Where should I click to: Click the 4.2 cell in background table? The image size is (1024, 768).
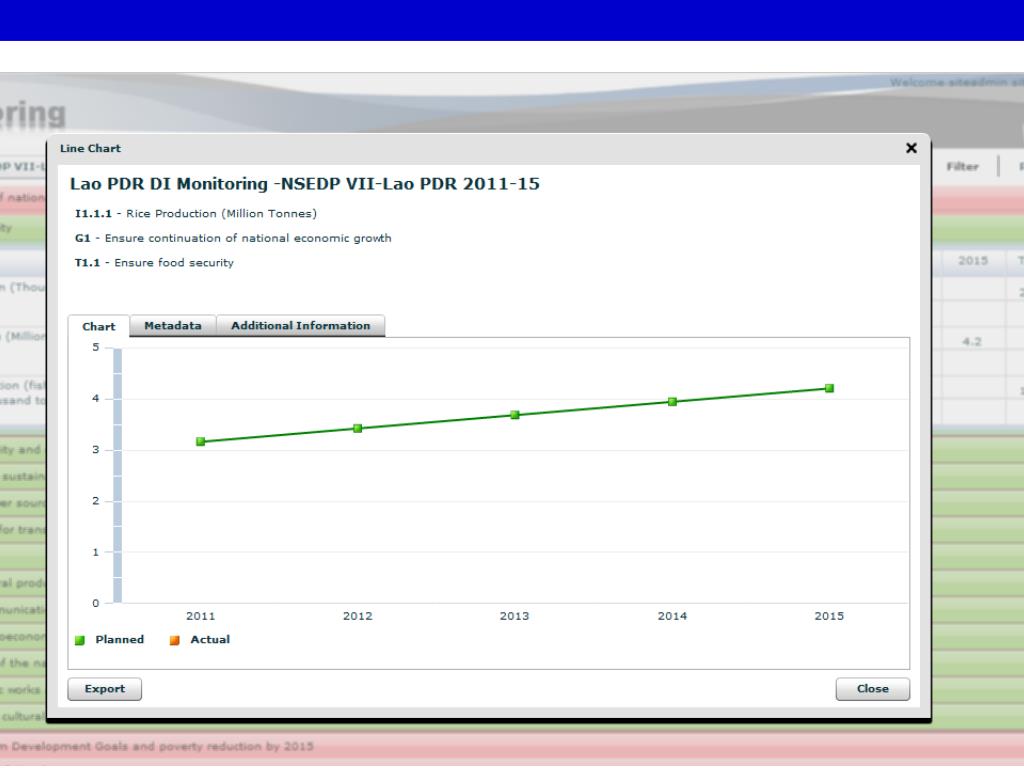tap(972, 342)
